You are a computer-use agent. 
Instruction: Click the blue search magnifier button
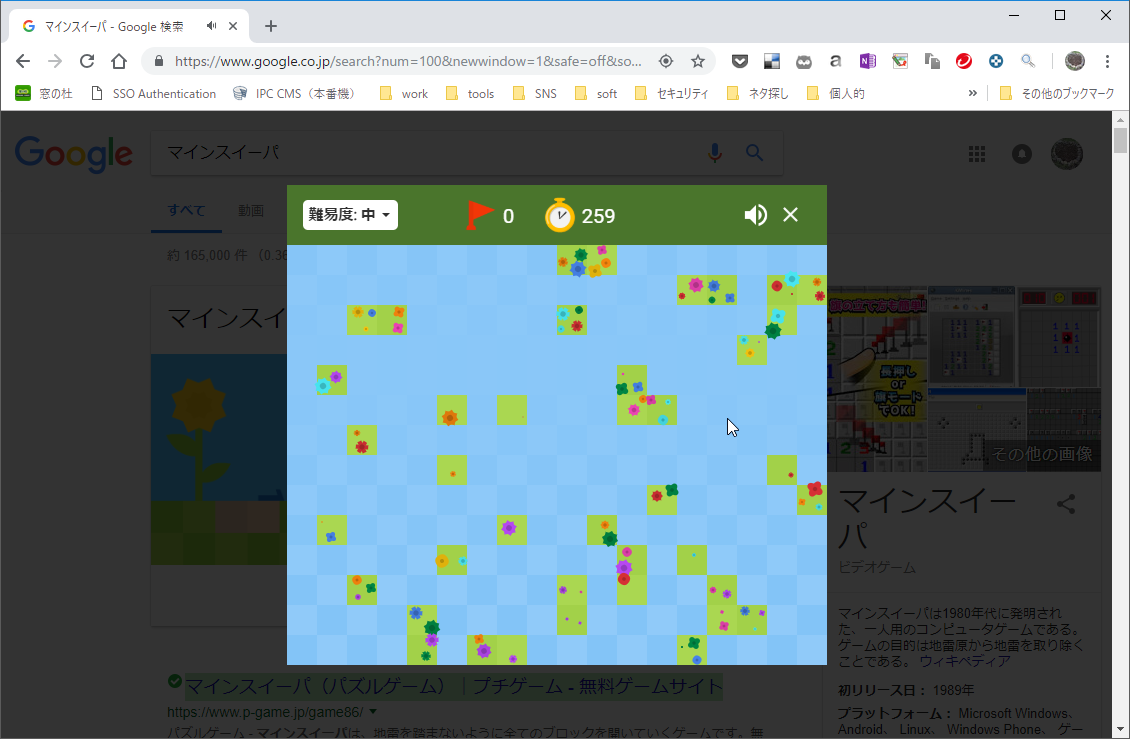[754, 153]
